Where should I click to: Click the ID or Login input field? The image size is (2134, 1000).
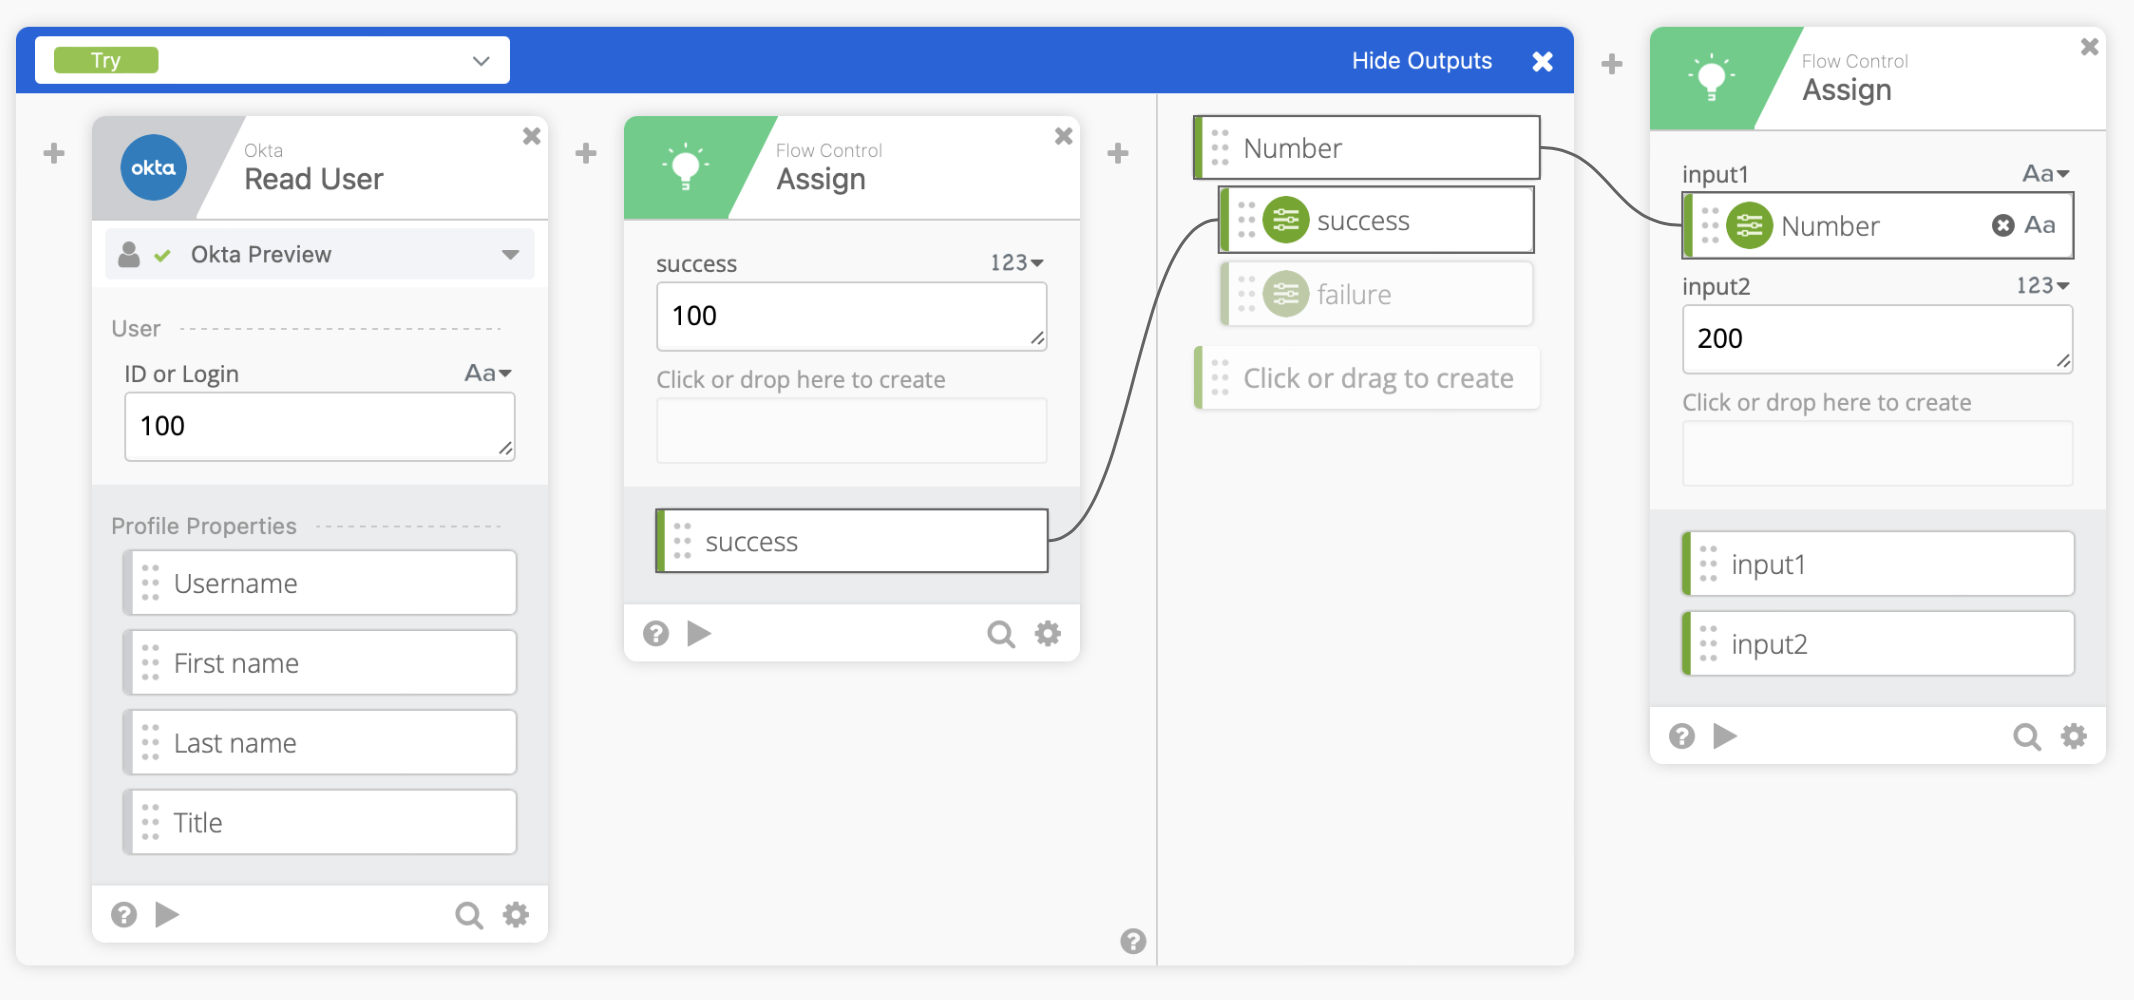(319, 427)
